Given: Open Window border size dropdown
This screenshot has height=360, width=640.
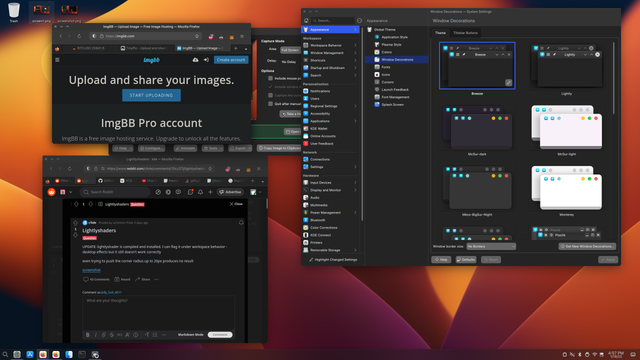Looking at the screenshot, I should point(491,247).
